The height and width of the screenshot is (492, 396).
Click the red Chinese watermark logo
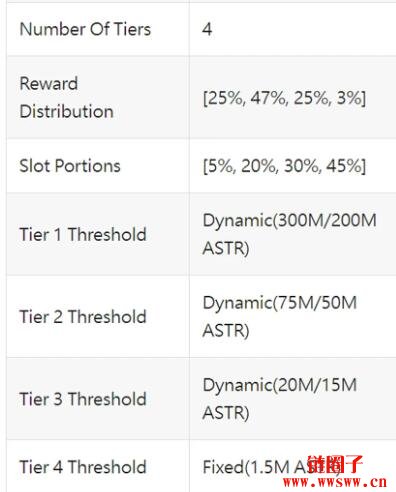pyautogui.click(x=334, y=464)
